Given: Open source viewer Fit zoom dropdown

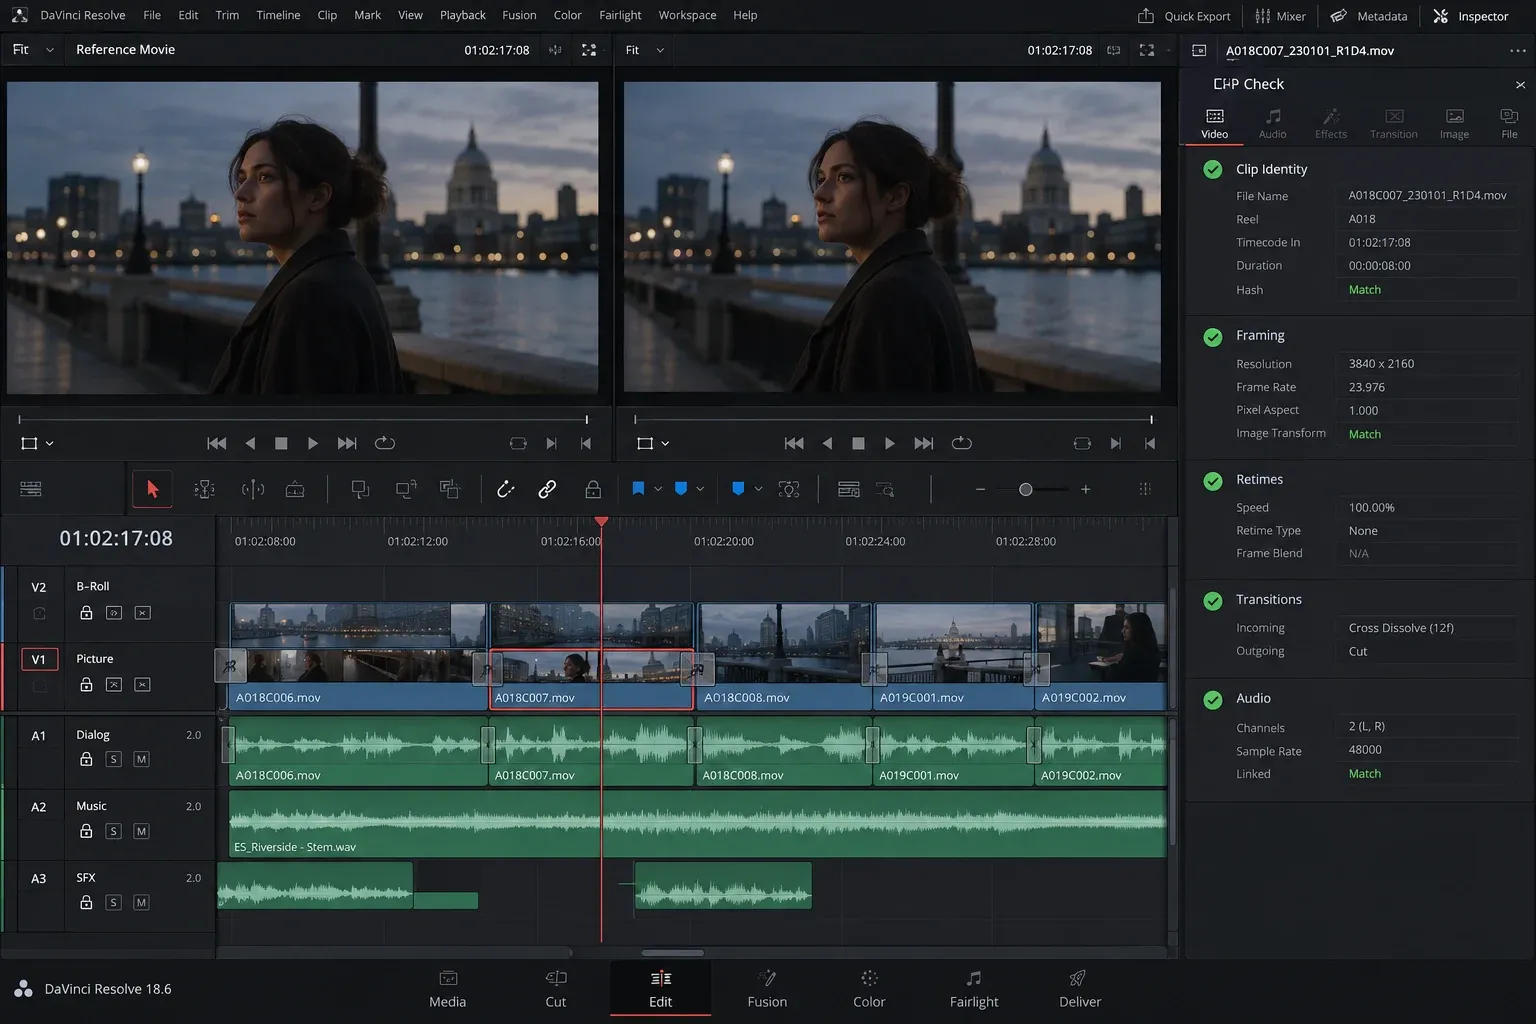Looking at the screenshot, I should click(x=32, y=49).
